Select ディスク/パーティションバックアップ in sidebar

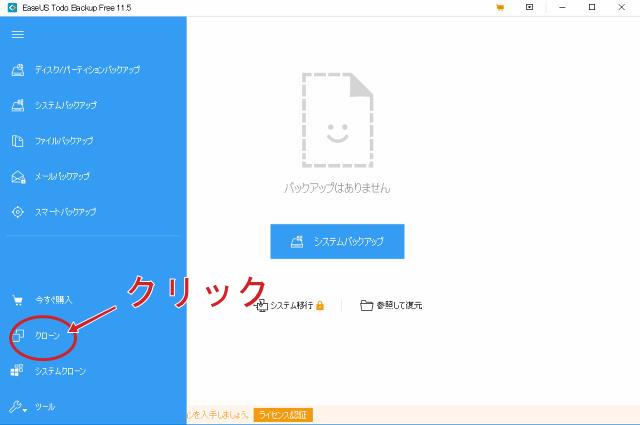click(87, 70)
